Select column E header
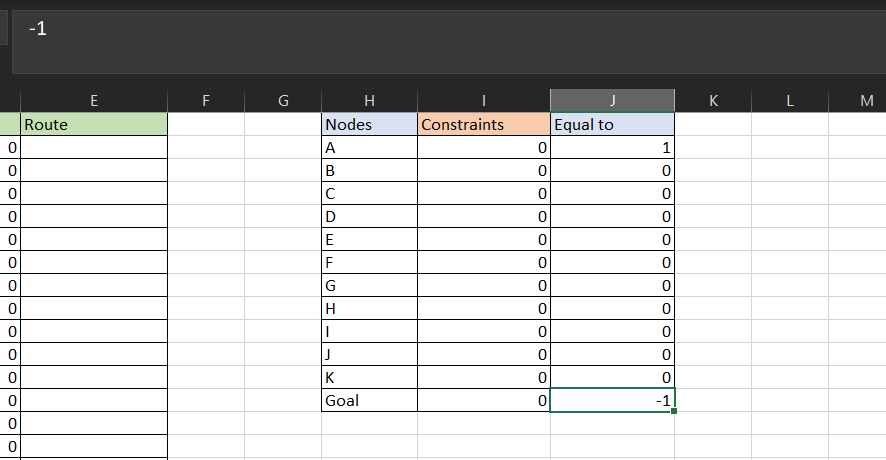 click(x=93, y=100)
